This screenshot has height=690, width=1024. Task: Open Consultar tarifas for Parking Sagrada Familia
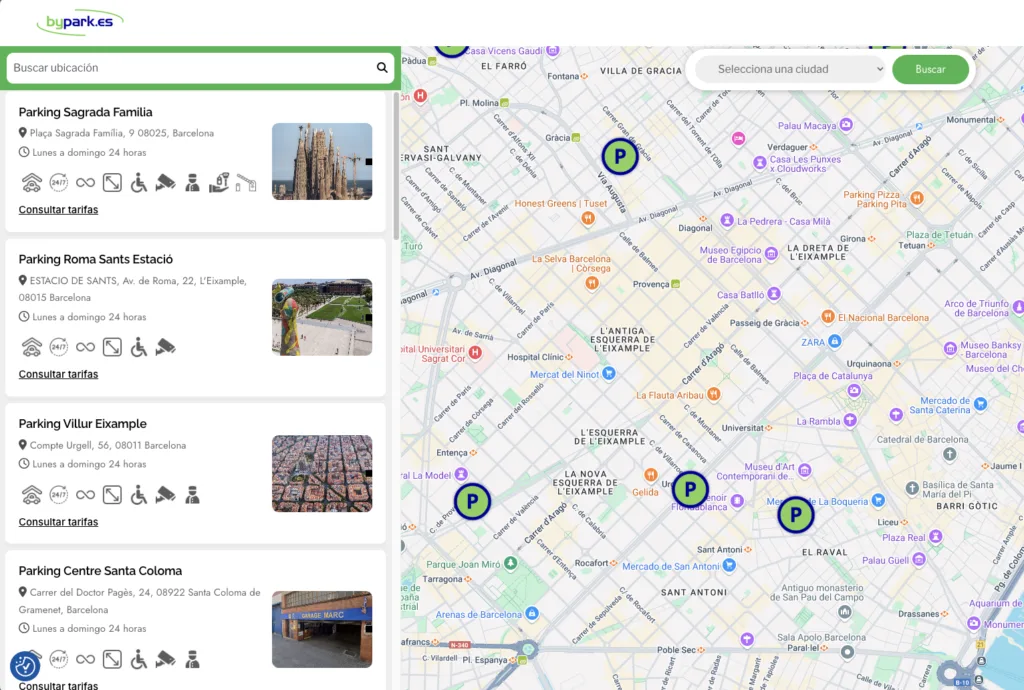[58, 210]
